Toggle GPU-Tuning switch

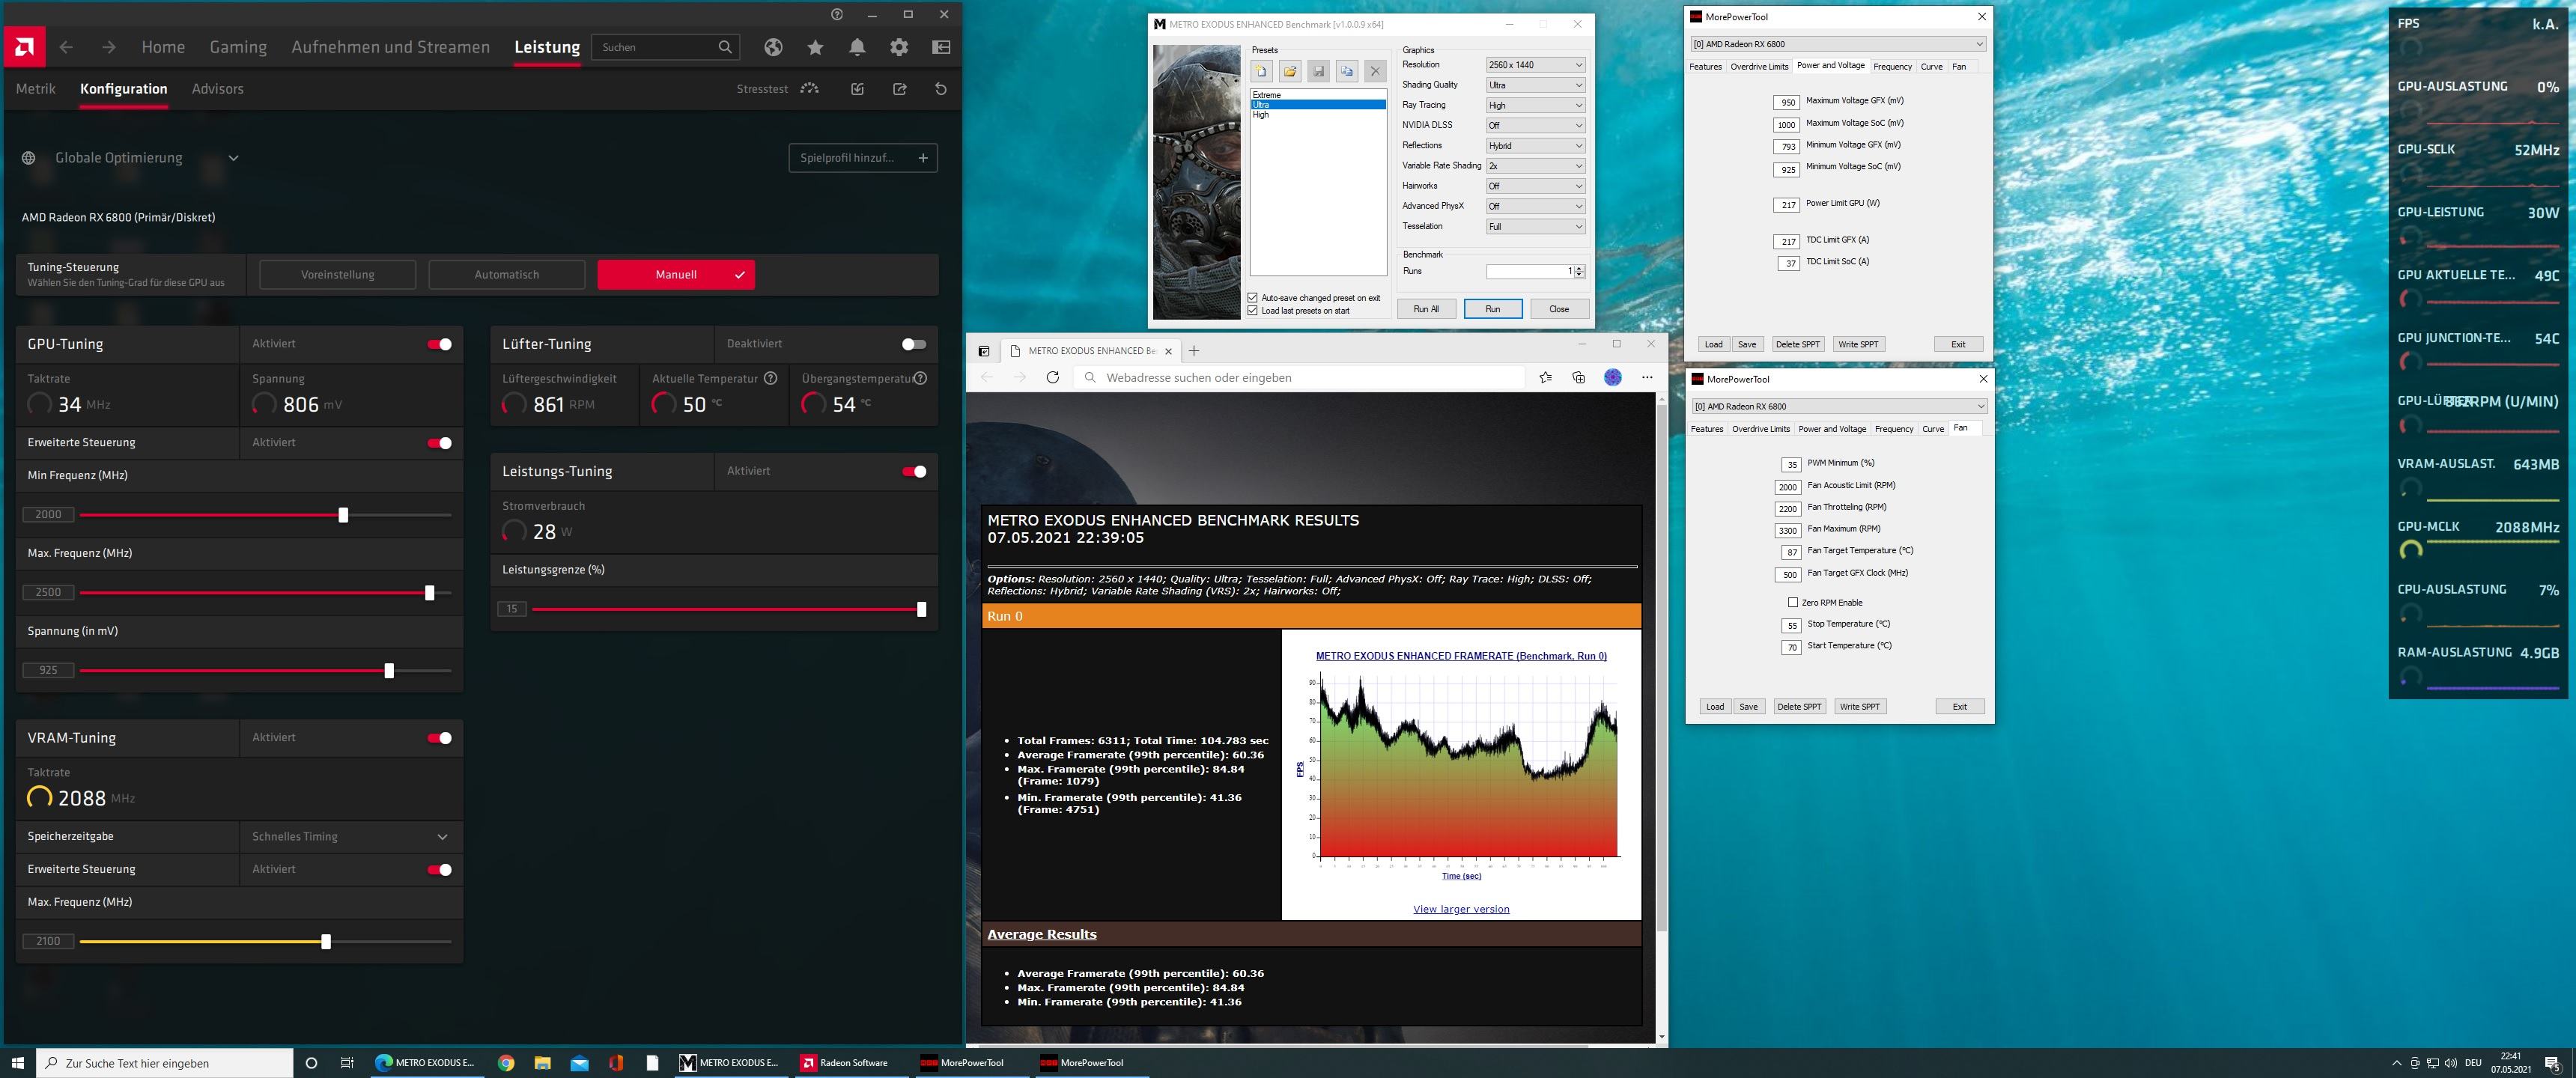click(439, 344)
